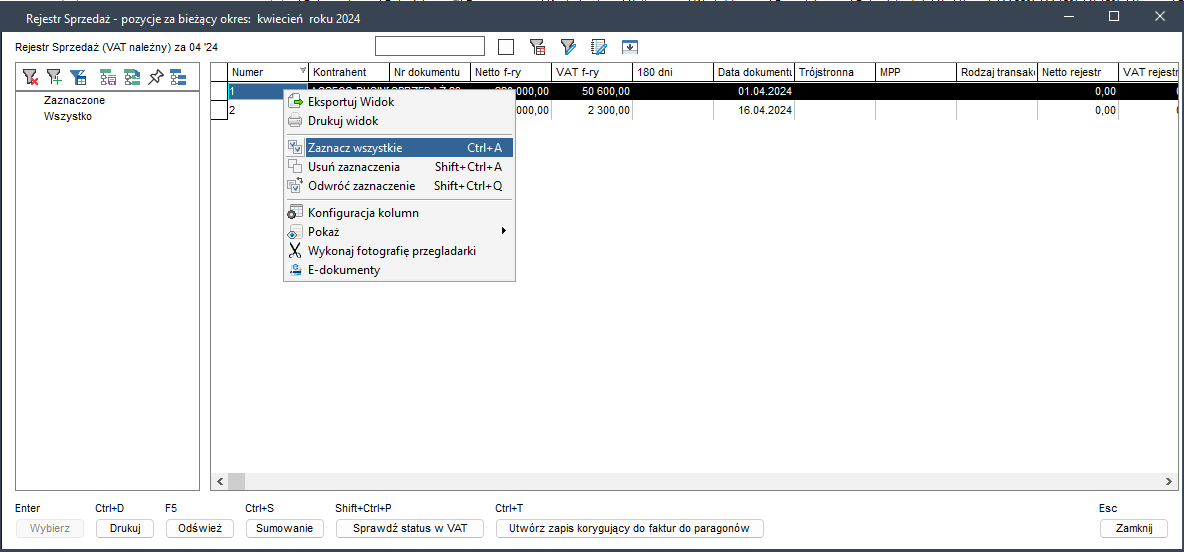The image size is (1184, 552).
Task: Click the Sumowanie button
Action: click(x=285, y=529)
